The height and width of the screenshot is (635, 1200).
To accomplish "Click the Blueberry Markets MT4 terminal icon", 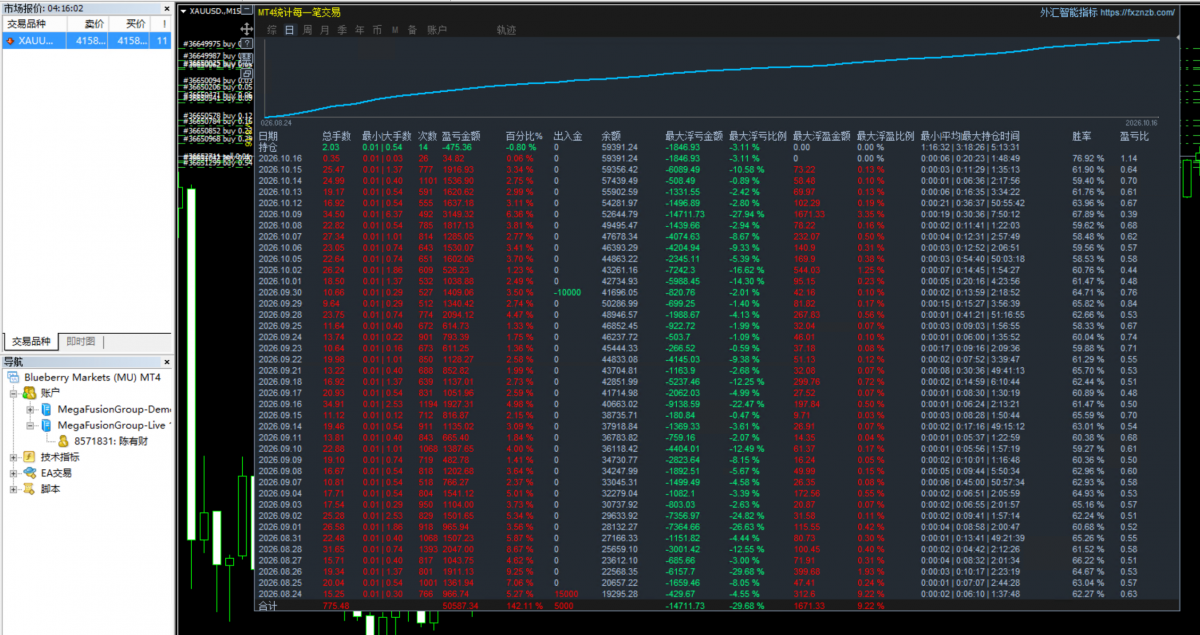I will (x=11, y=377).
